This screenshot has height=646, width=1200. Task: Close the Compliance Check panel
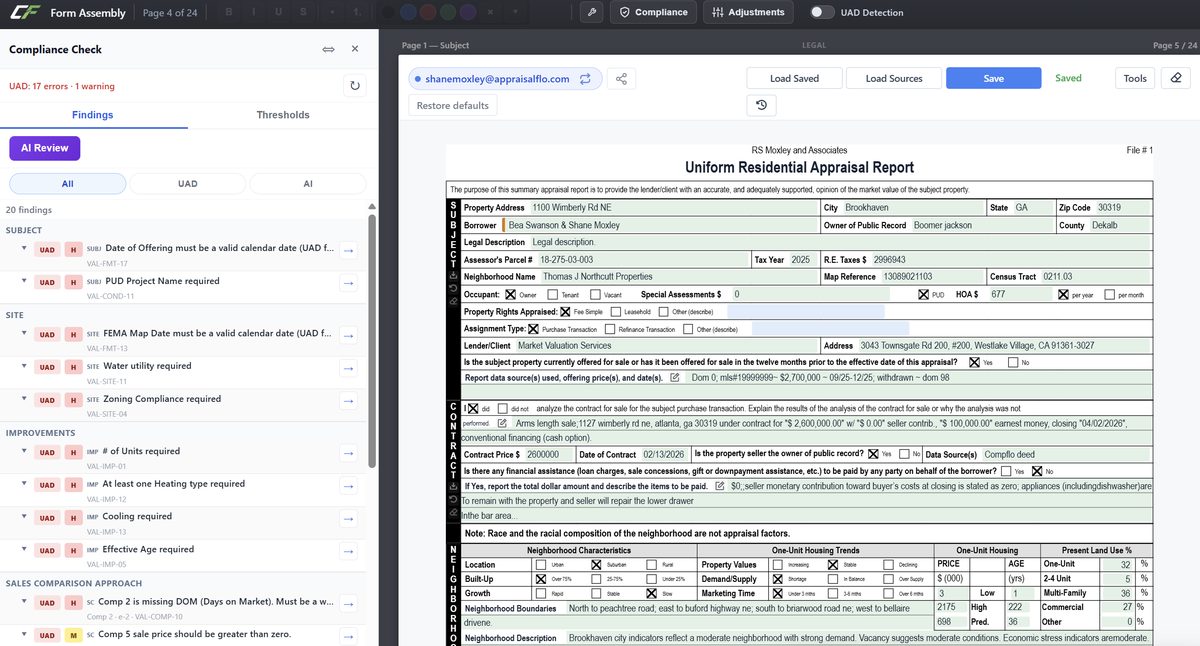[x=355, y=49]
